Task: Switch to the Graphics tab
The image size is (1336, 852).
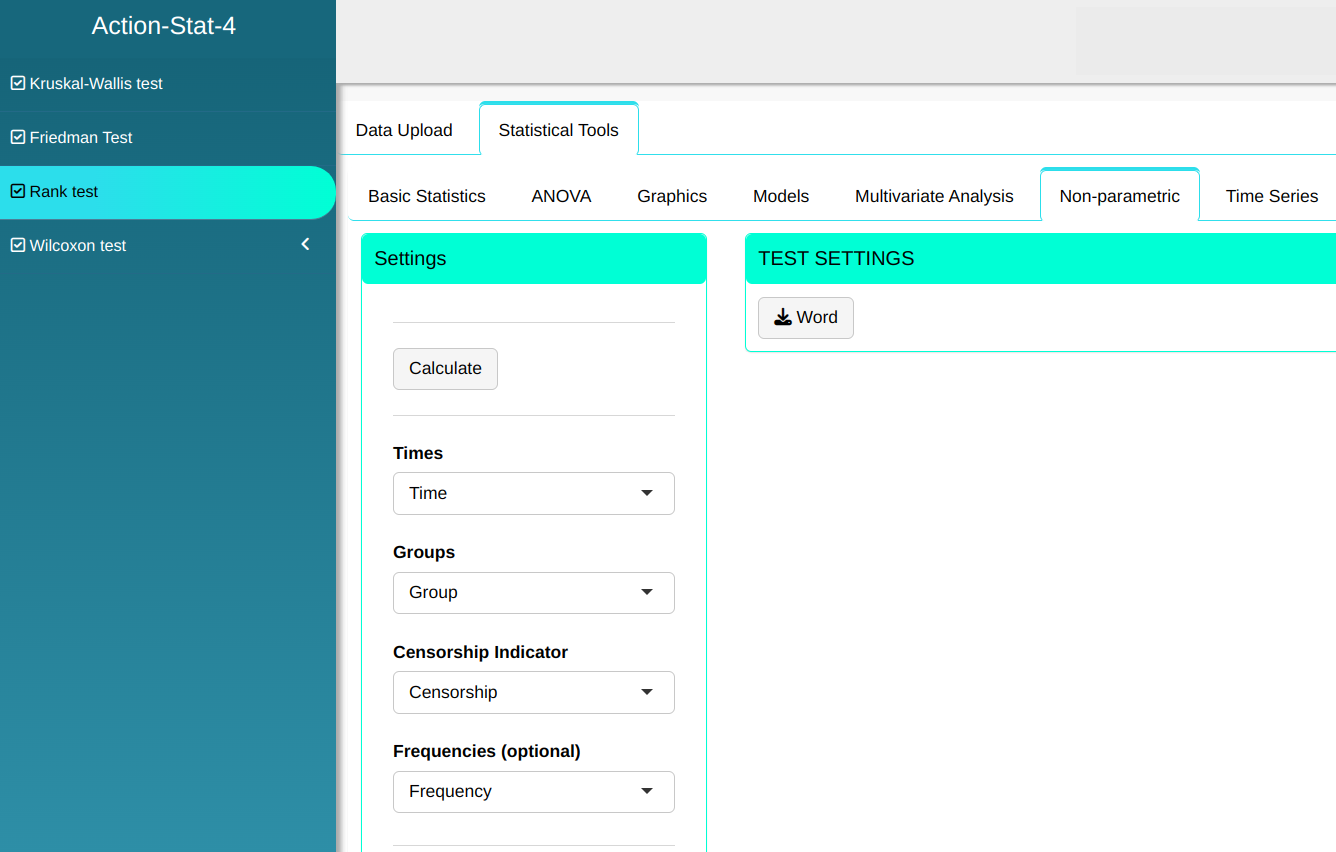Action: (672, 196)
